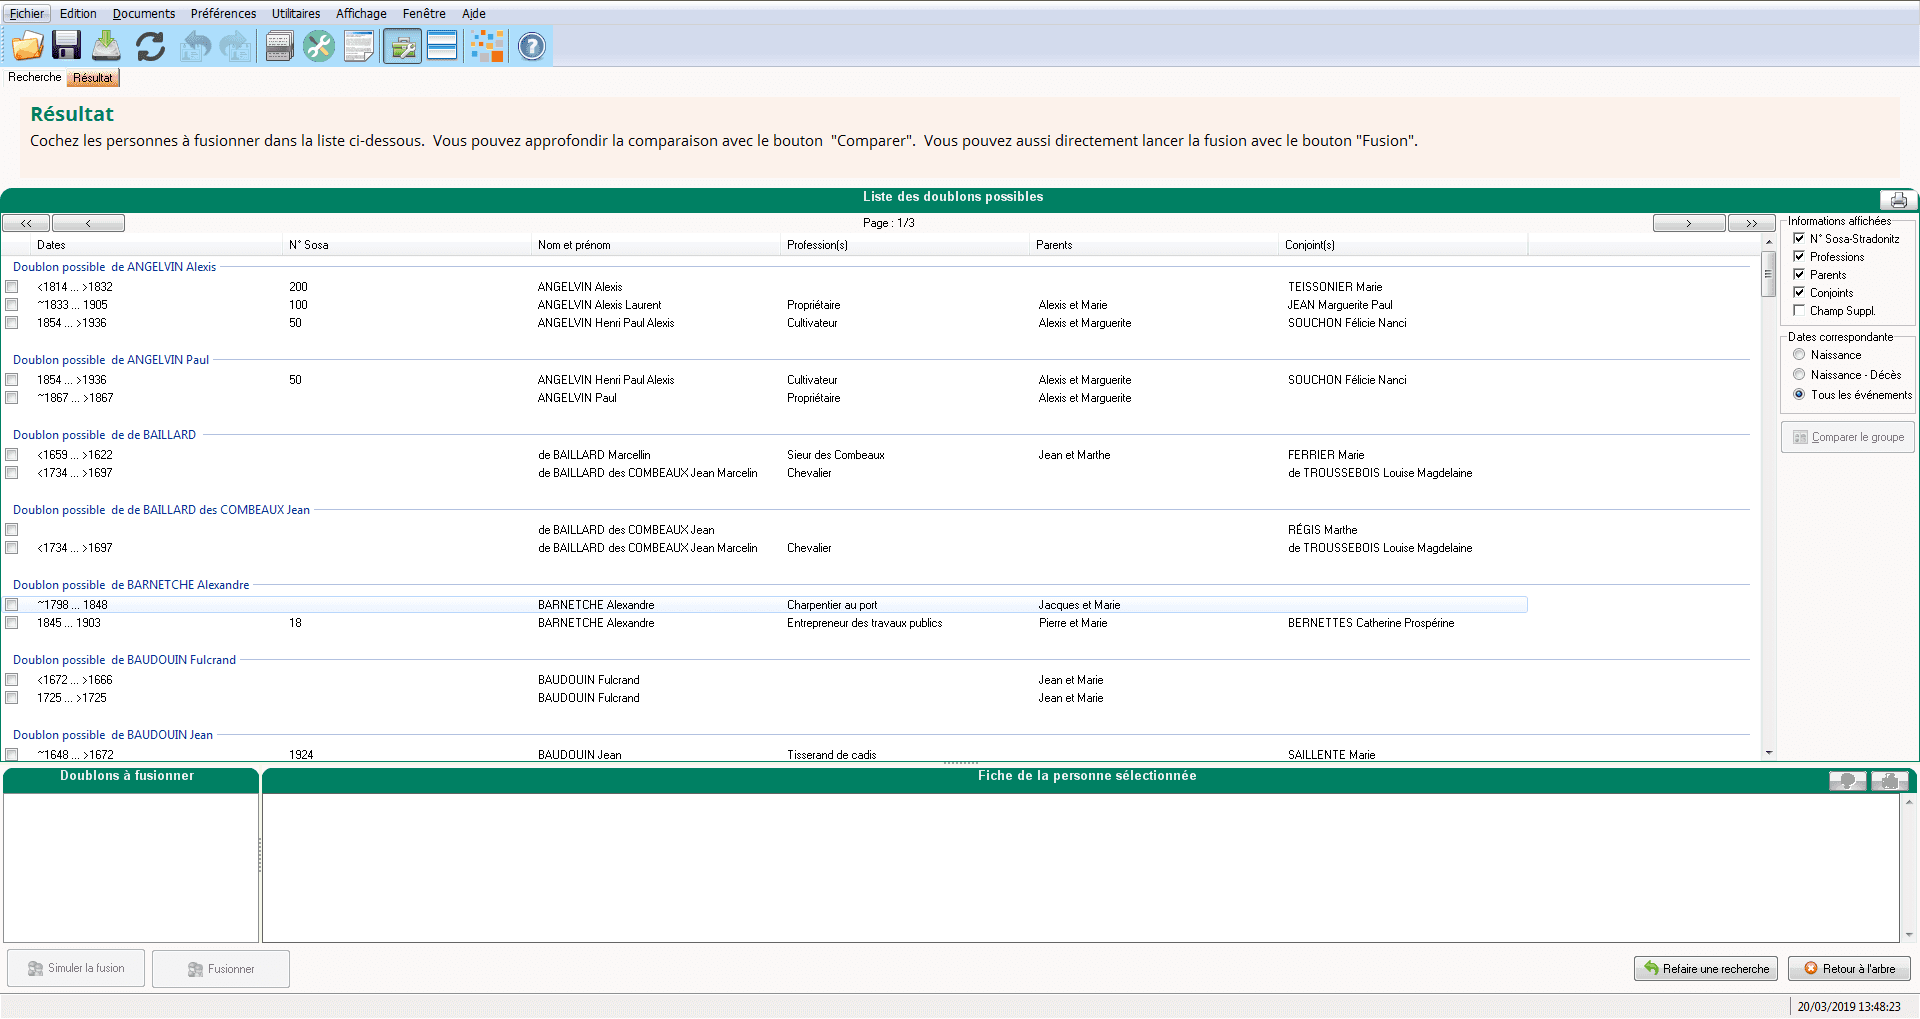Open a file with the folder icon
The height and width of the screenshot is (1019, 1920).
click(28, 46)
